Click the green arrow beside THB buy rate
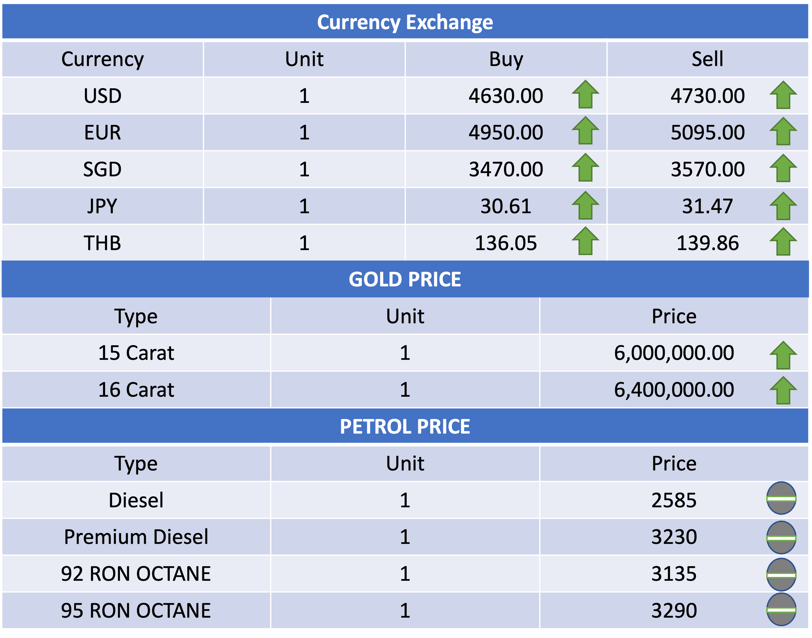The width and height of the screenshot is (812, 638). [585, 242]
